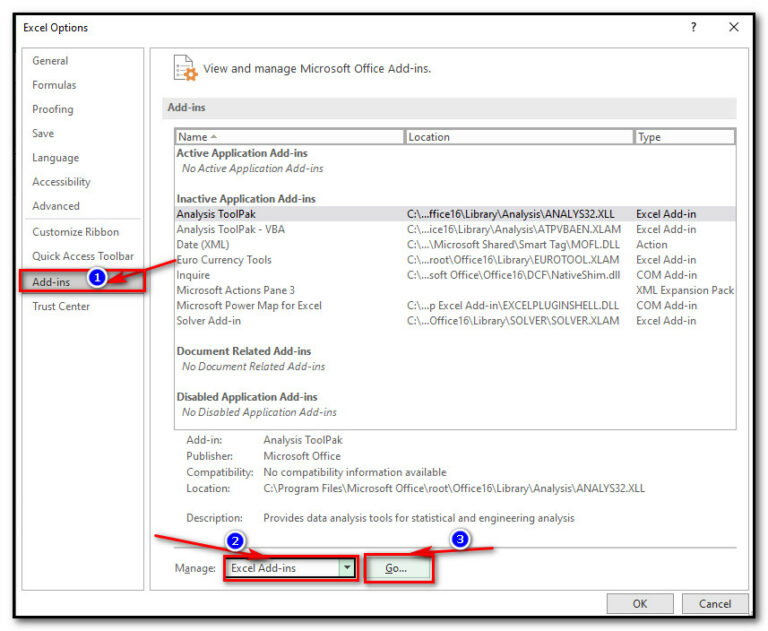Select Microsoft Power Map for Excel

(249, 305)
